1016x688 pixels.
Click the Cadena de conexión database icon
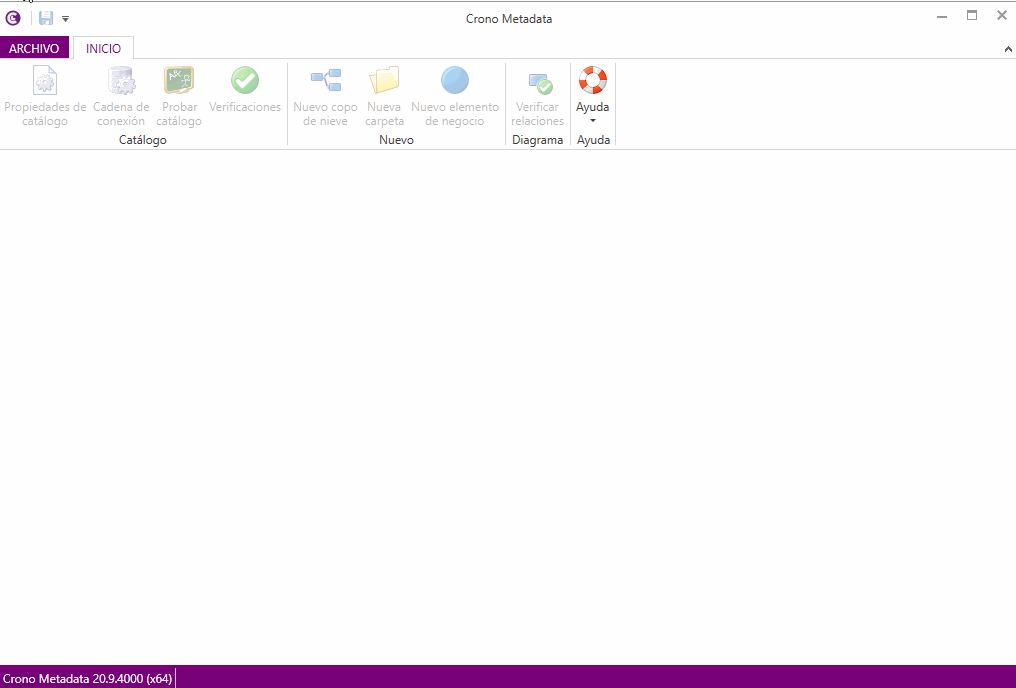(121, 81)
